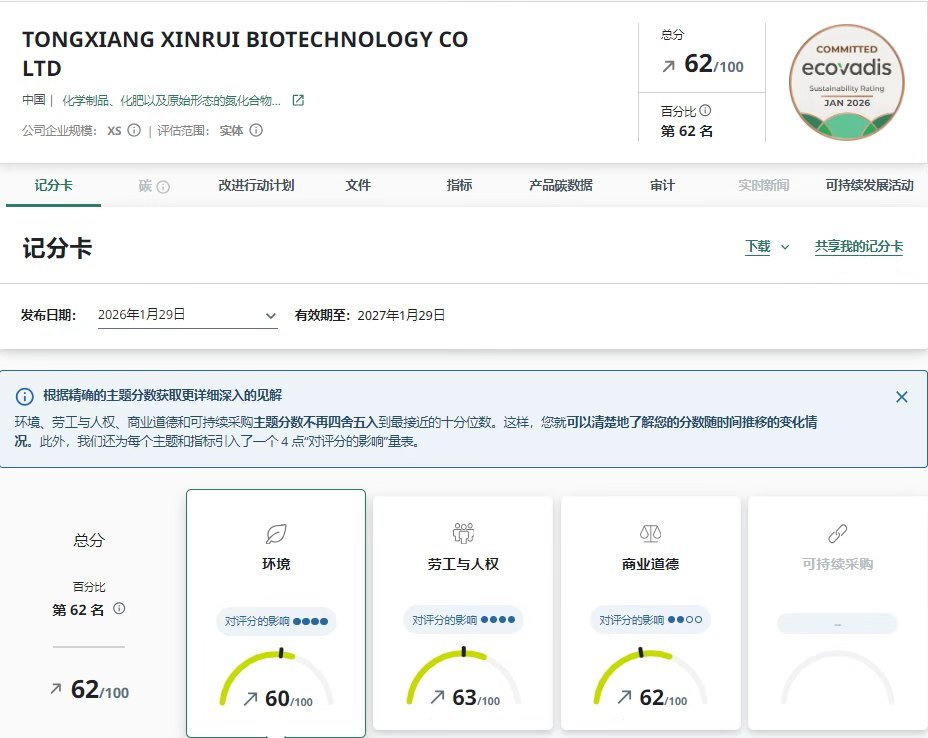The image size is (928, 738).
Task: Click the 商业道德 card title
Action: pos(650,564)
